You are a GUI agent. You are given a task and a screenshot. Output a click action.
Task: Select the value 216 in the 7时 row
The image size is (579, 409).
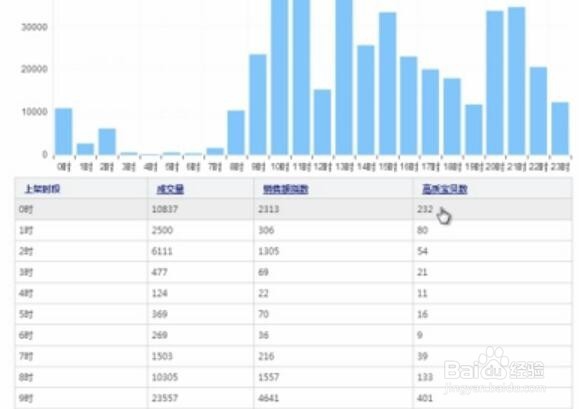pyautogui.click(x=266, y=356)
